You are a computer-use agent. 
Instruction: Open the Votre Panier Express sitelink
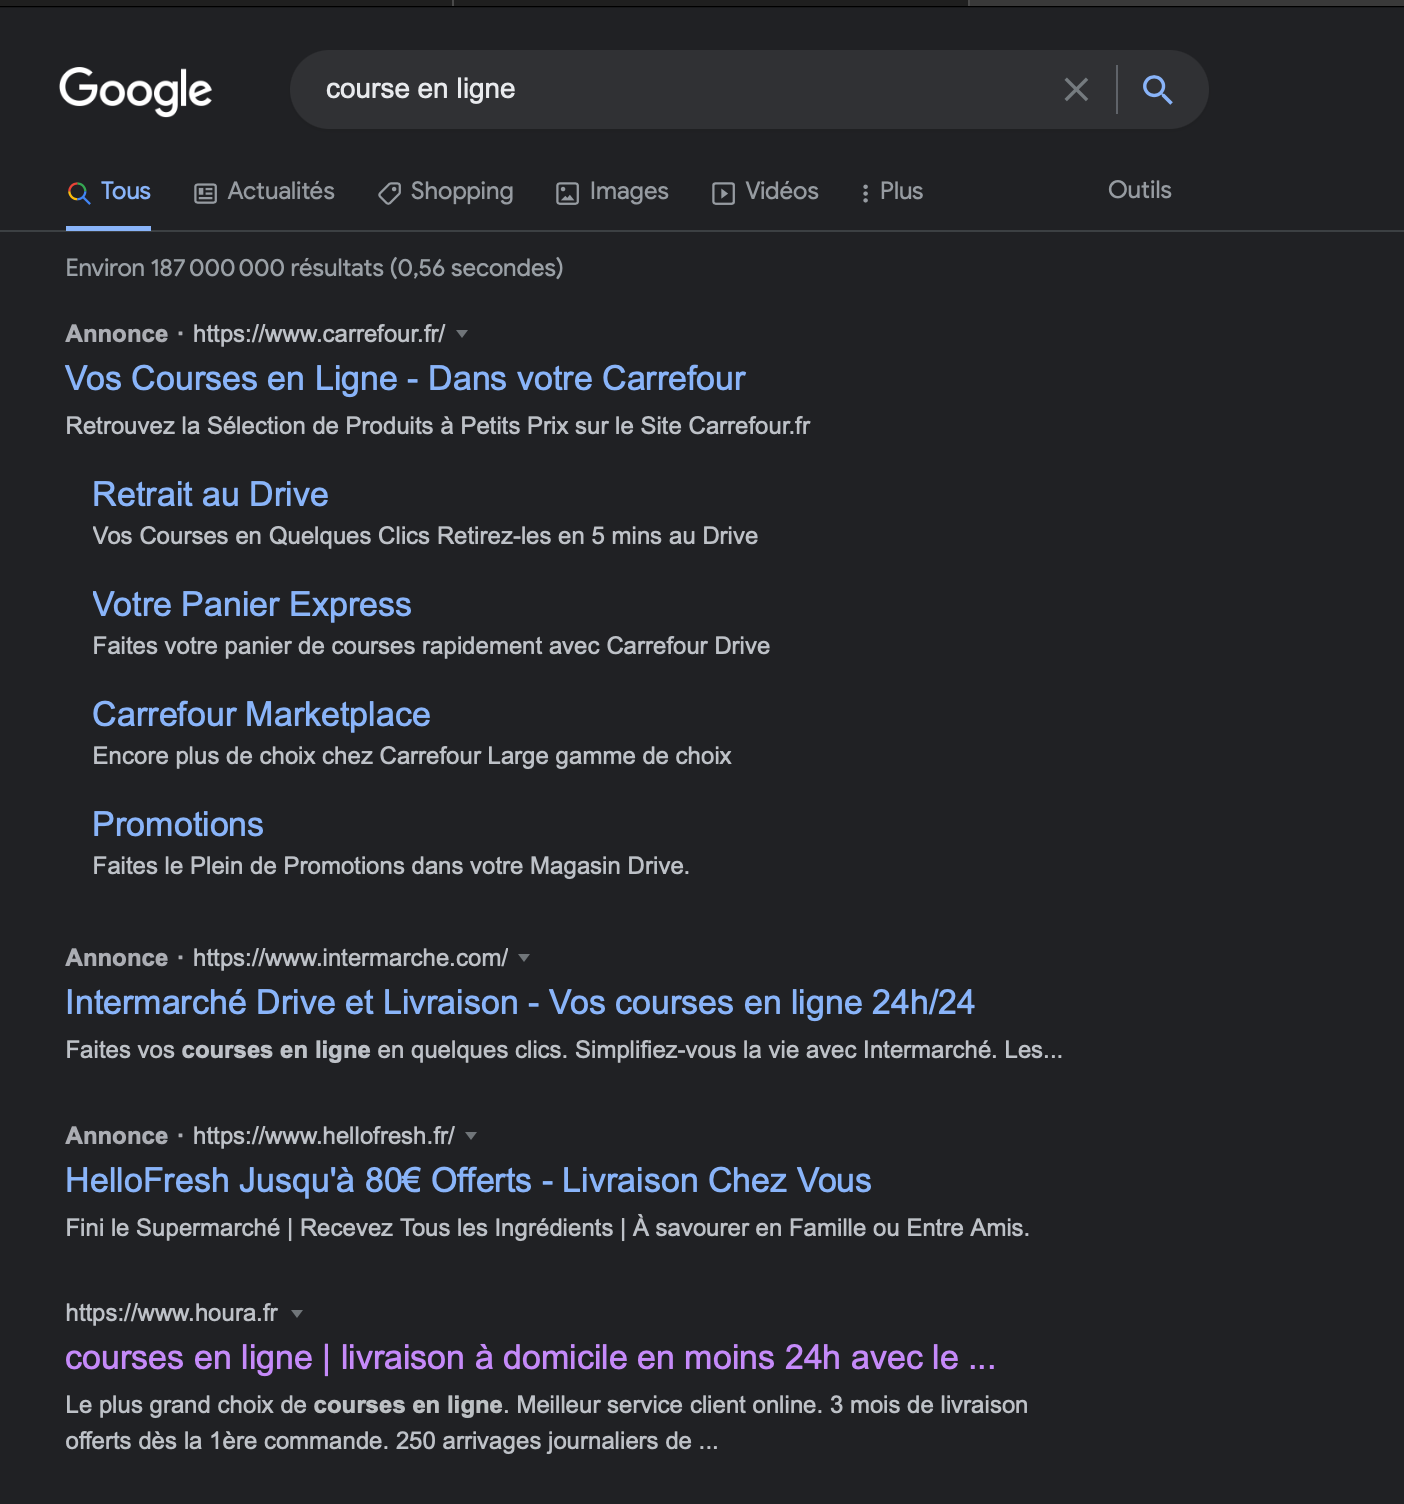tap(252, 604)
